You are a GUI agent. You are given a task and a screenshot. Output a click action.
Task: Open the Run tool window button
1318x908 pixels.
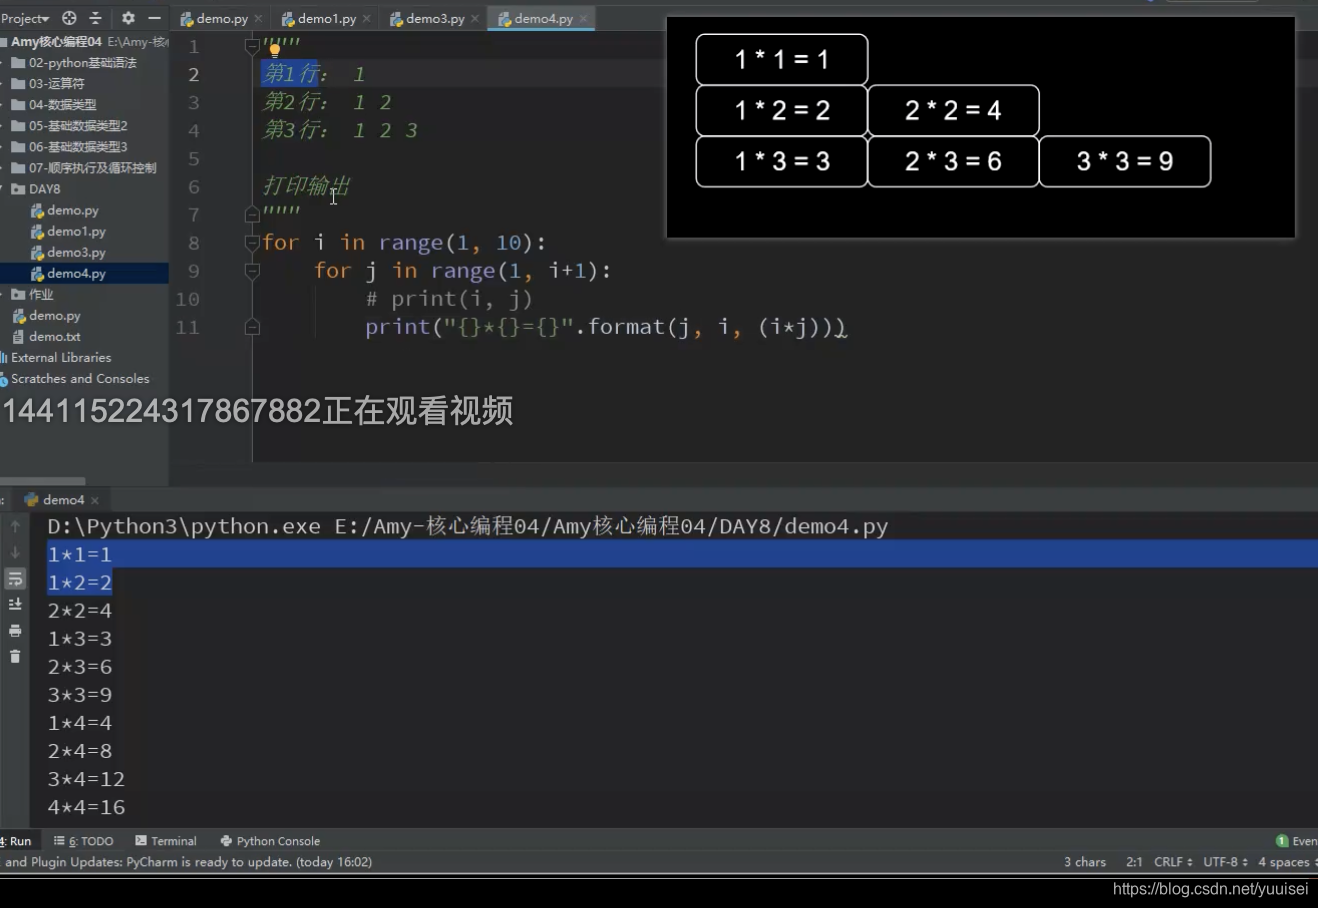17,841
